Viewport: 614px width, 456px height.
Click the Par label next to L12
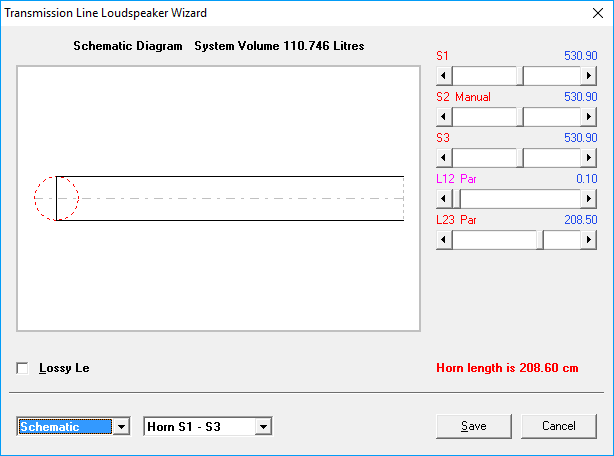tap(468, 179)
